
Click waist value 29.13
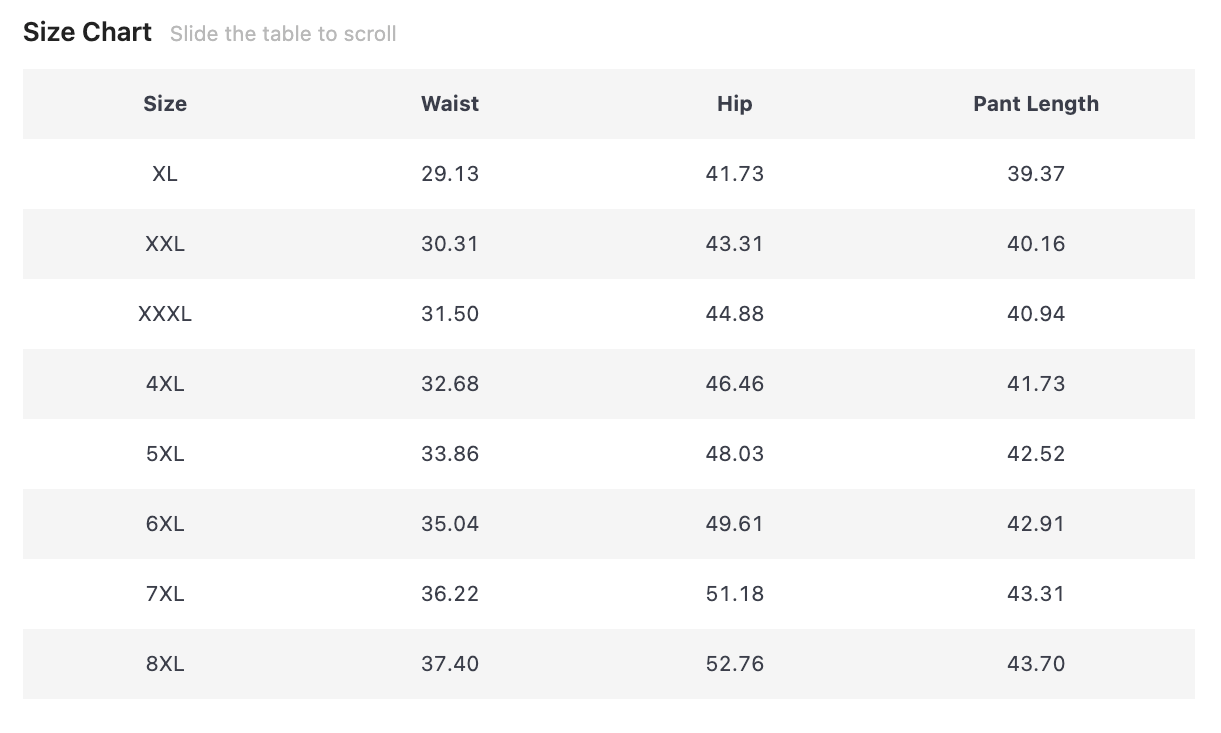(x=450, y=174)
